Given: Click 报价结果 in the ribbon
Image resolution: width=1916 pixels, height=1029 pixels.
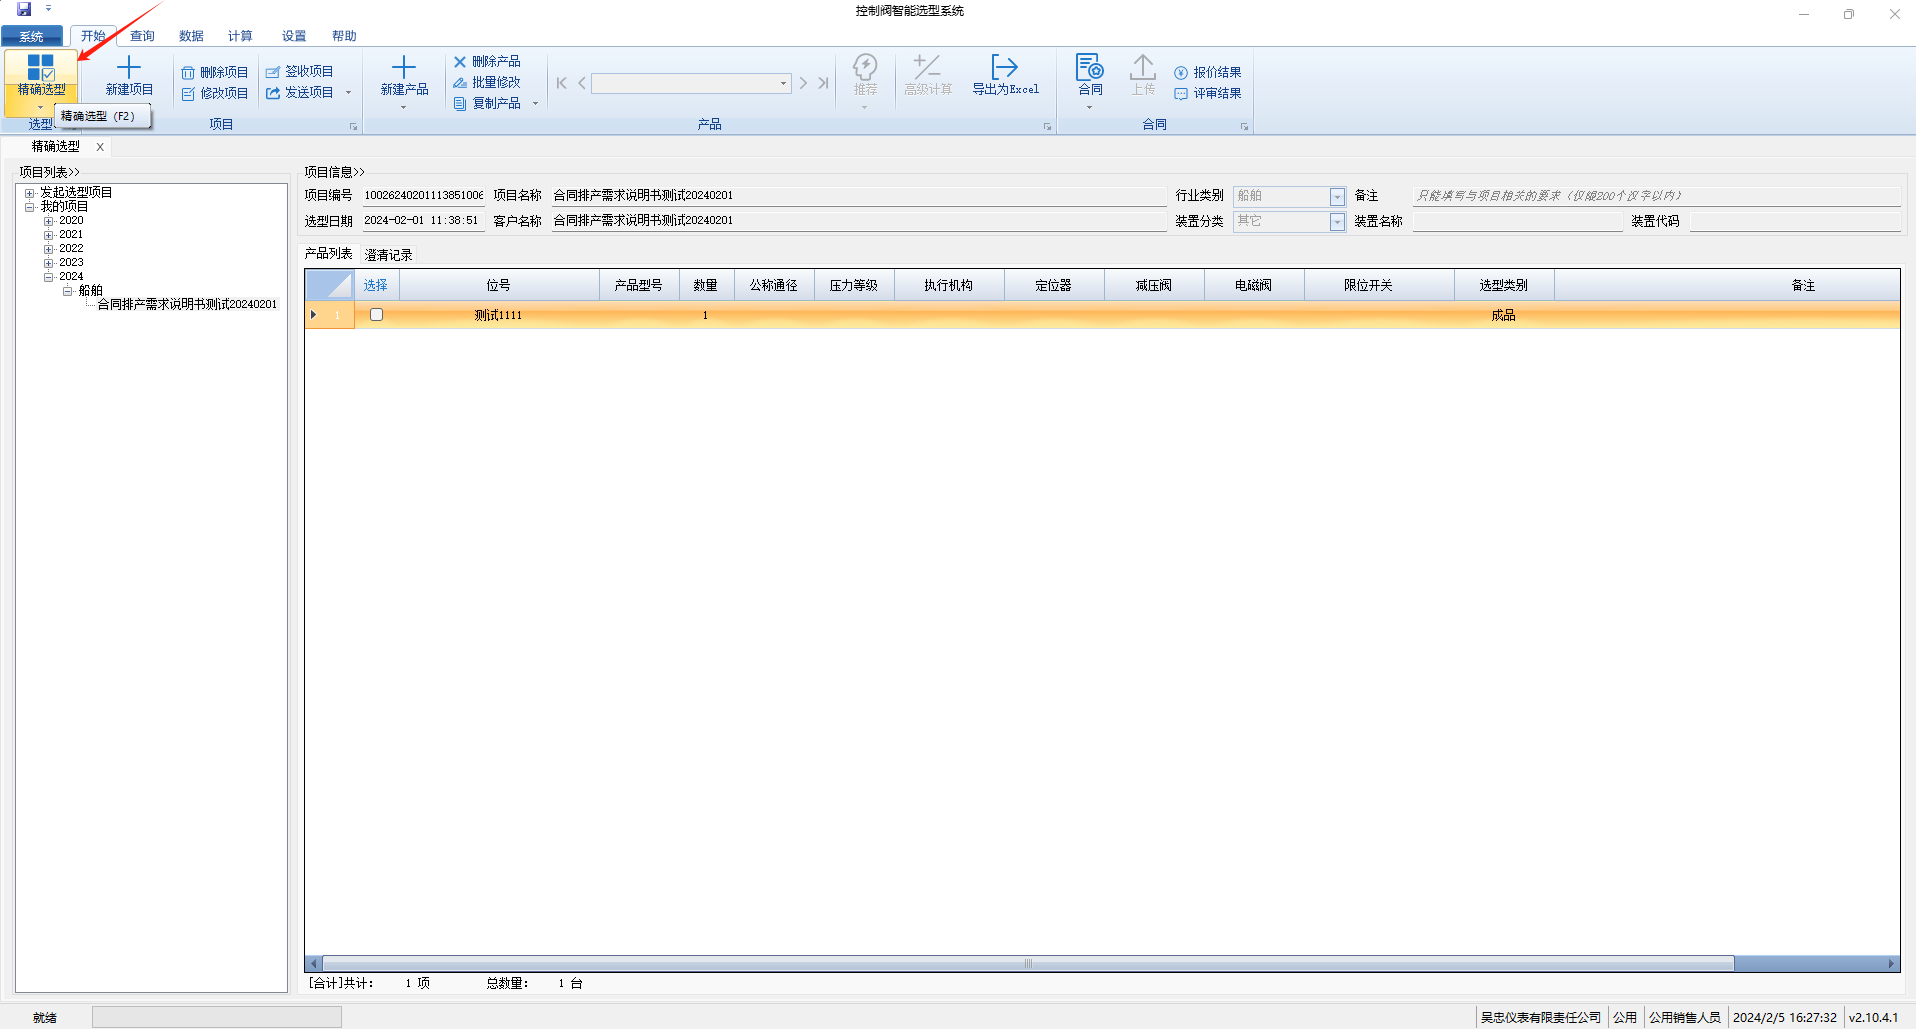Looking at the screenshot, I should pyautogui.click(x=1208, y=73).
